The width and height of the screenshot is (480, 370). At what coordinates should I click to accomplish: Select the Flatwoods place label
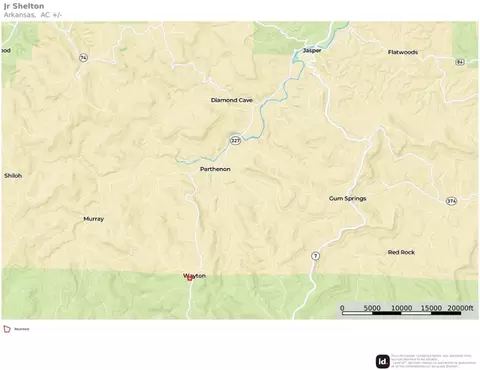coord(403,52)
